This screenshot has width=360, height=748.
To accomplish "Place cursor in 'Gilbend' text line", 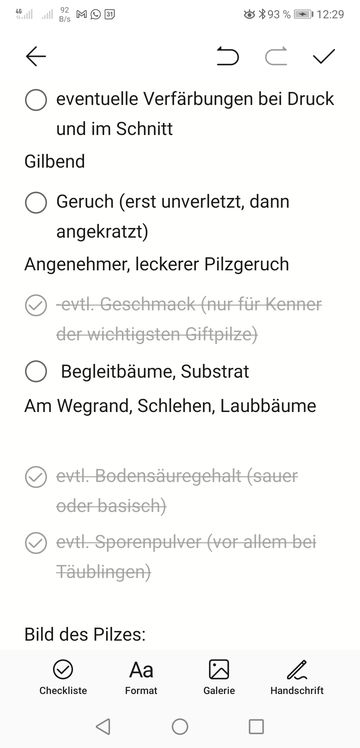I will [x=55, y=161].
